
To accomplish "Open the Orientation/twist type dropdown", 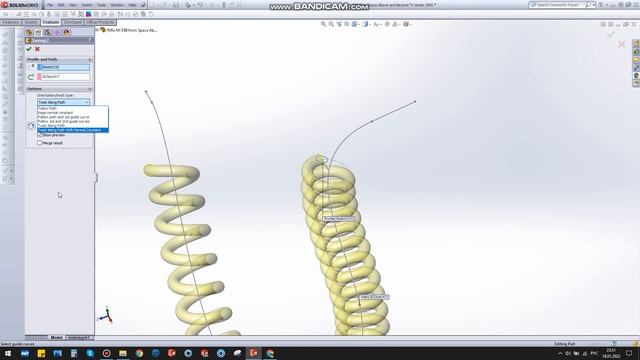I will tap(64, 102).
